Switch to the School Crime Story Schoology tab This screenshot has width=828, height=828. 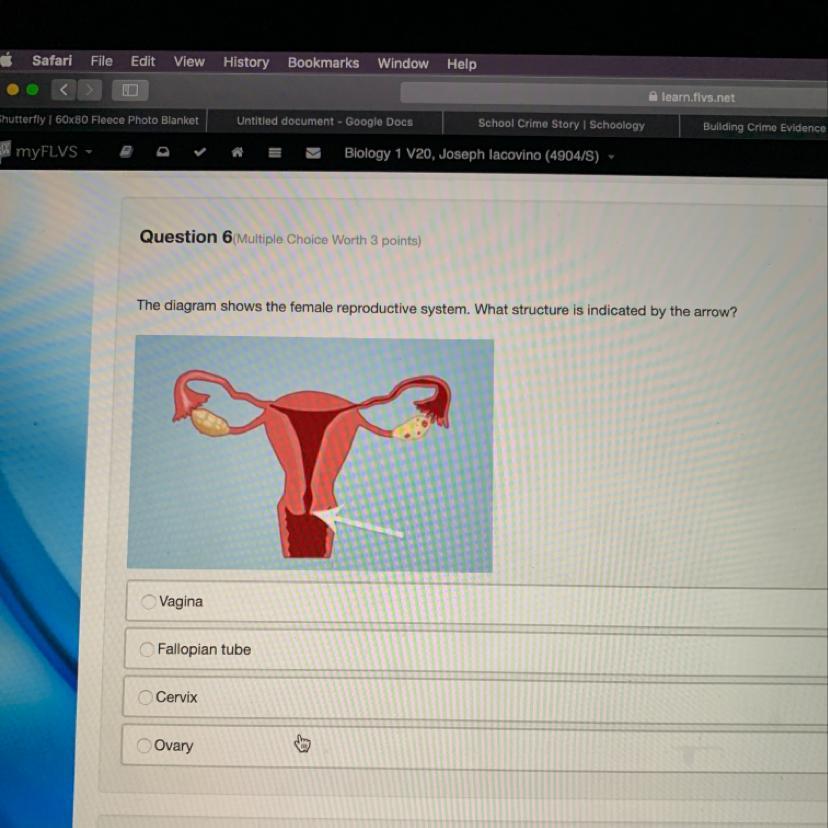tap(561, 124)
